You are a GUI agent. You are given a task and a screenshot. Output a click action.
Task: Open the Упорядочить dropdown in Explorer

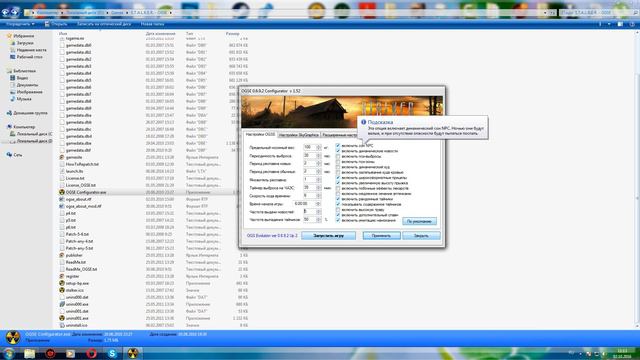point(20,24)
